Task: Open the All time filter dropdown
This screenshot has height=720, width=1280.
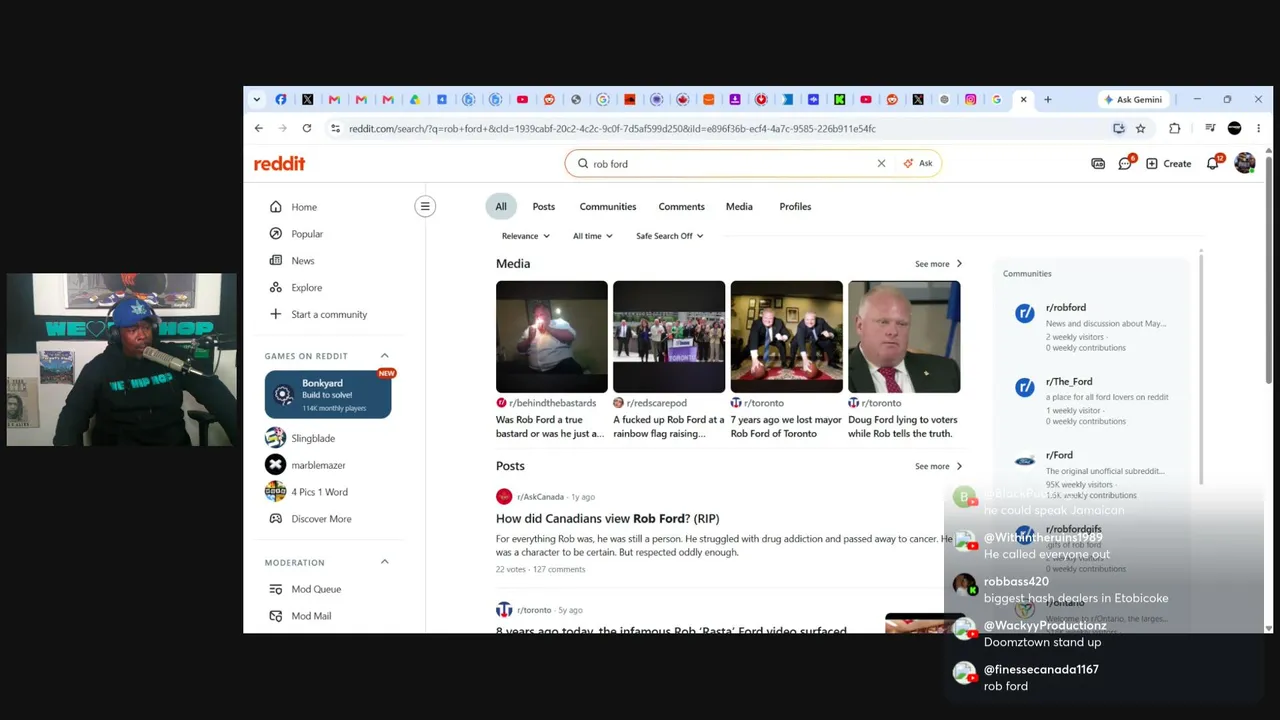Action: click(x=593, y=236)
